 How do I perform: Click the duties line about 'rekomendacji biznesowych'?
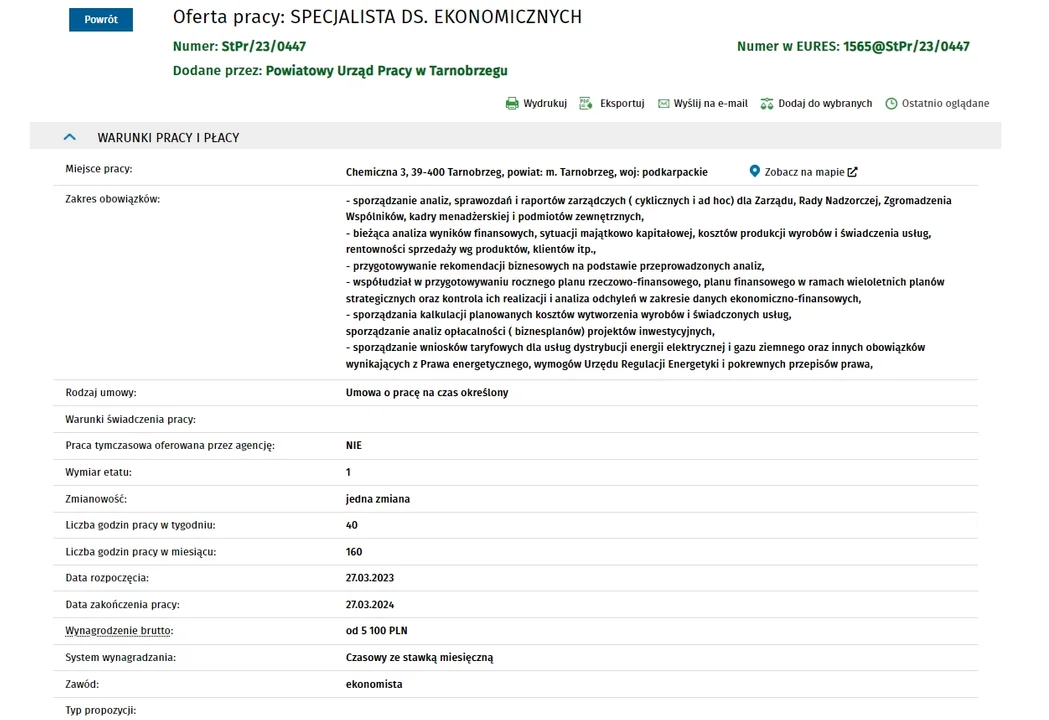[555, 266]
